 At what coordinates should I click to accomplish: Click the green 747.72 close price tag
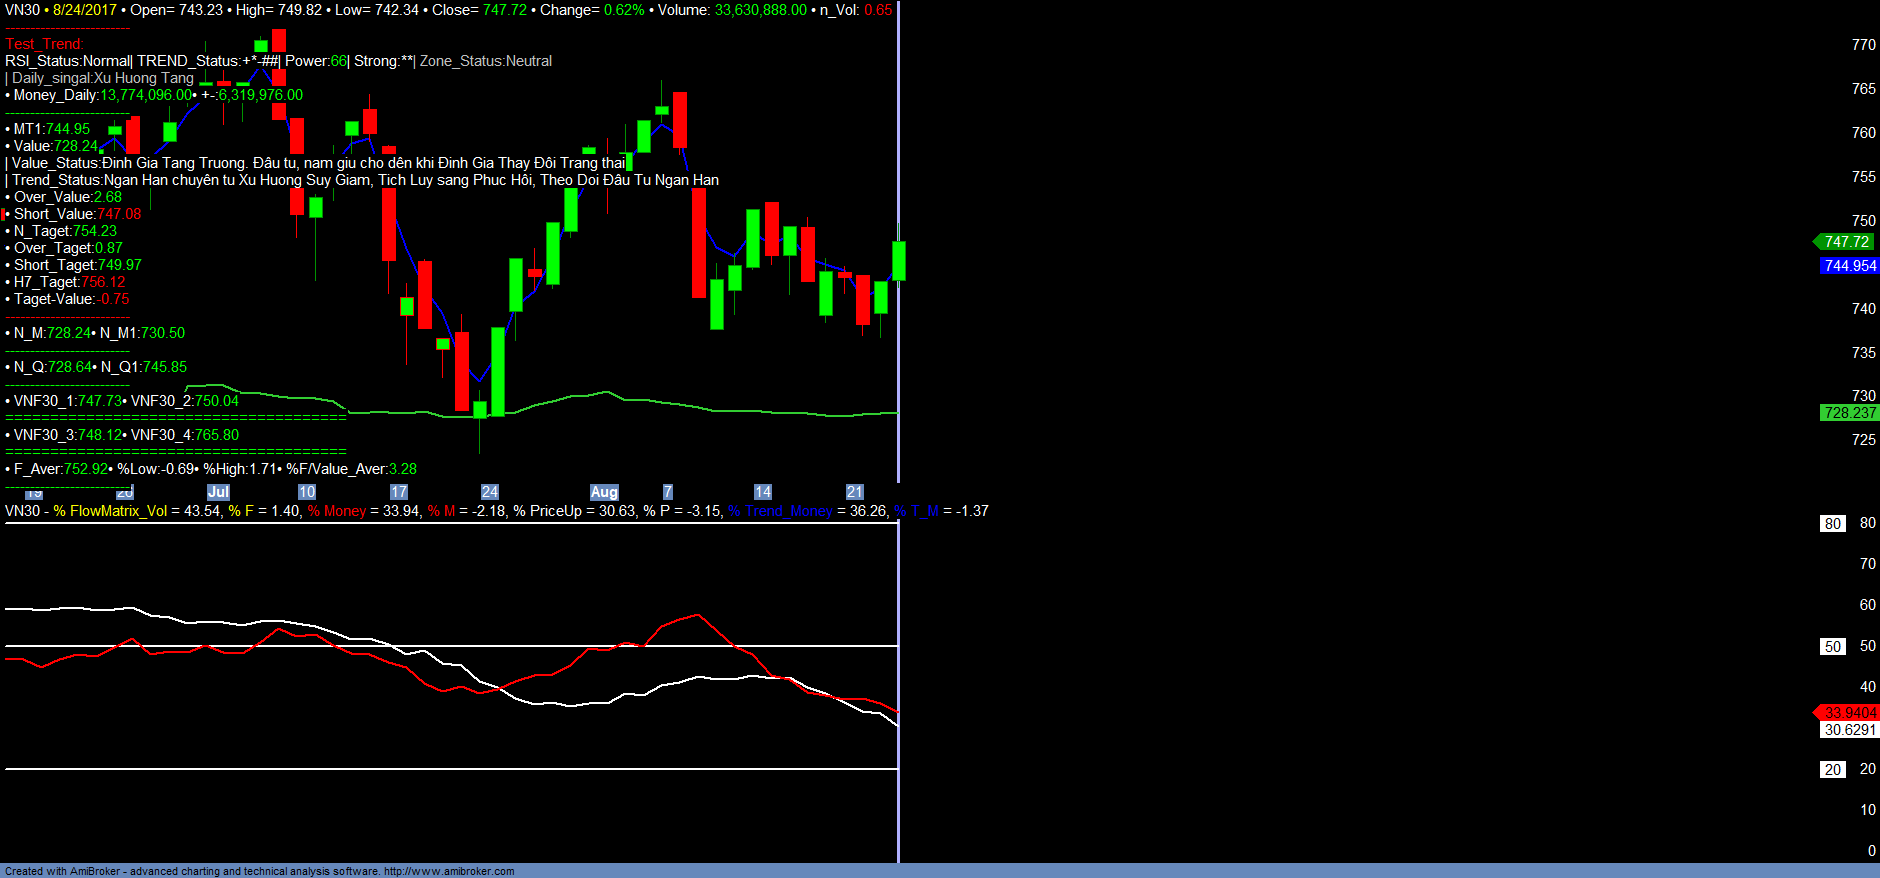click(x=1846, y=242)
